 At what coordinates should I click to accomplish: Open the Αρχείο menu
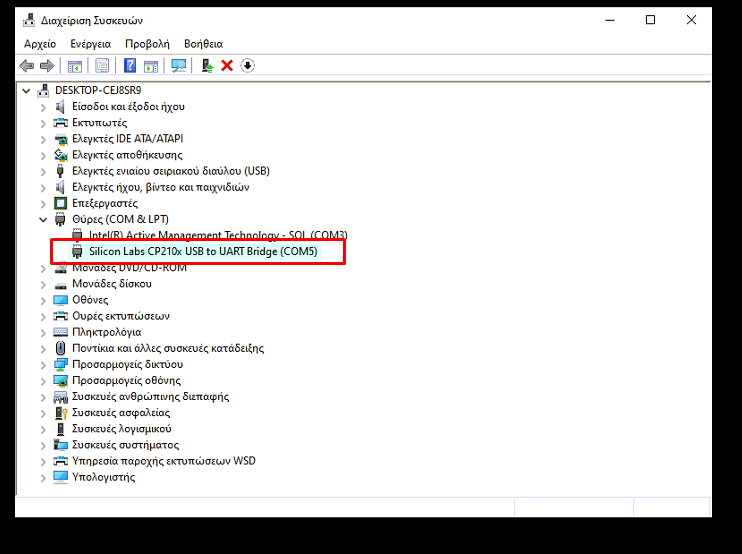pos(40,44)
